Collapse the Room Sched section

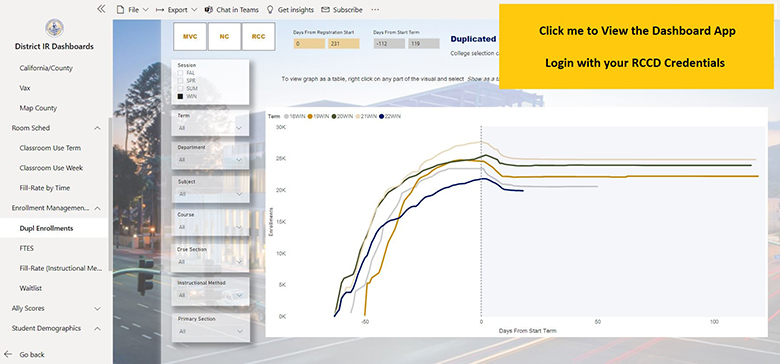point(98,128)
